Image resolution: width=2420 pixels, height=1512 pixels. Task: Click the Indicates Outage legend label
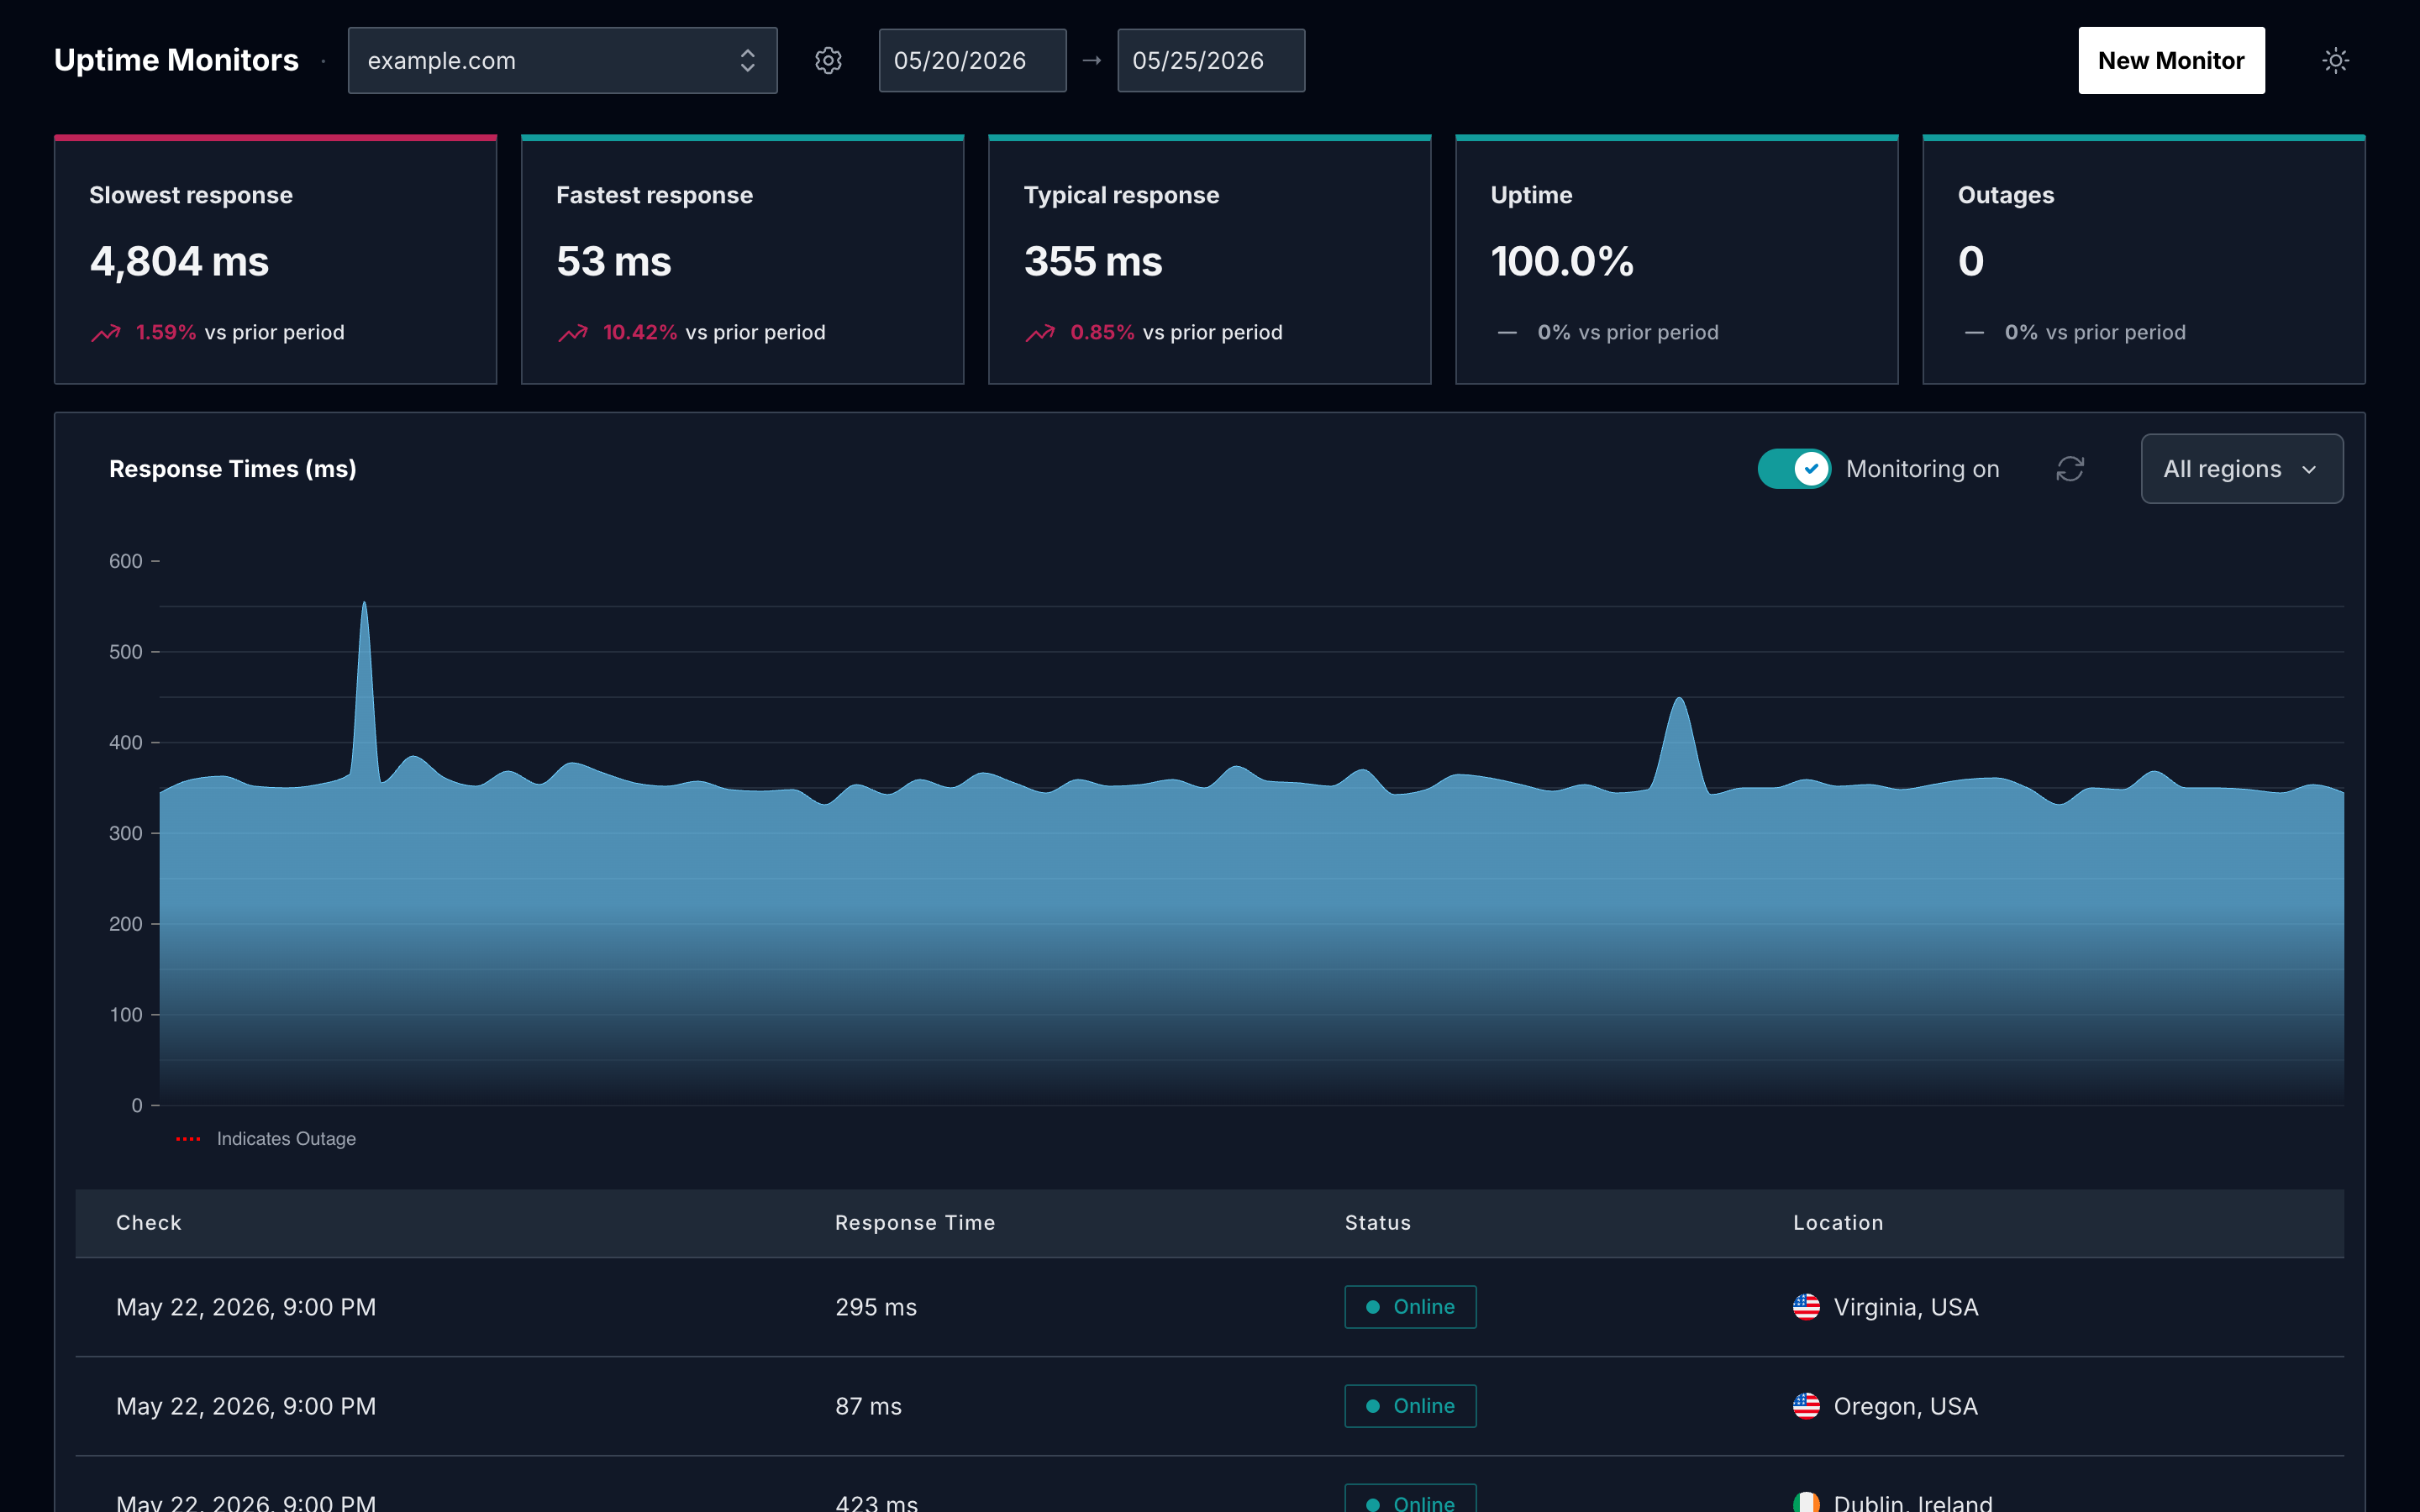click(286, 1139)
